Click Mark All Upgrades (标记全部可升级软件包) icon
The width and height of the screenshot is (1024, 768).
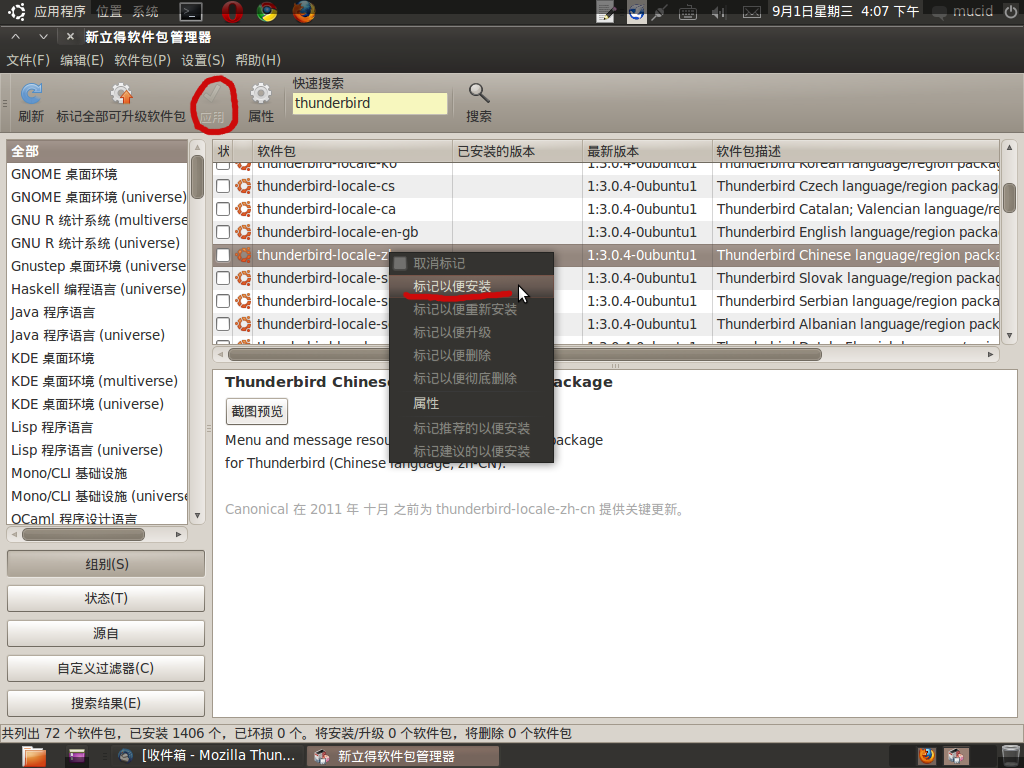coord(121,95)
